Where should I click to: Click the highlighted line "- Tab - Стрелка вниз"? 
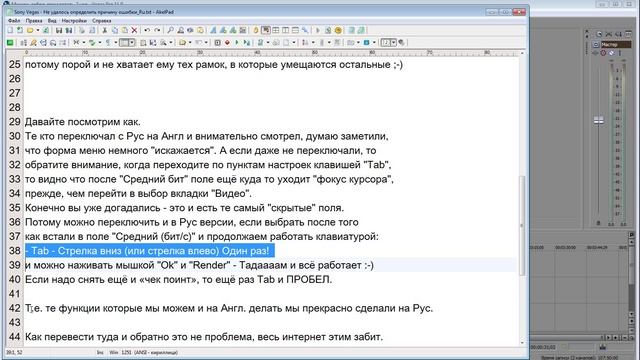(x=149, y=251)
